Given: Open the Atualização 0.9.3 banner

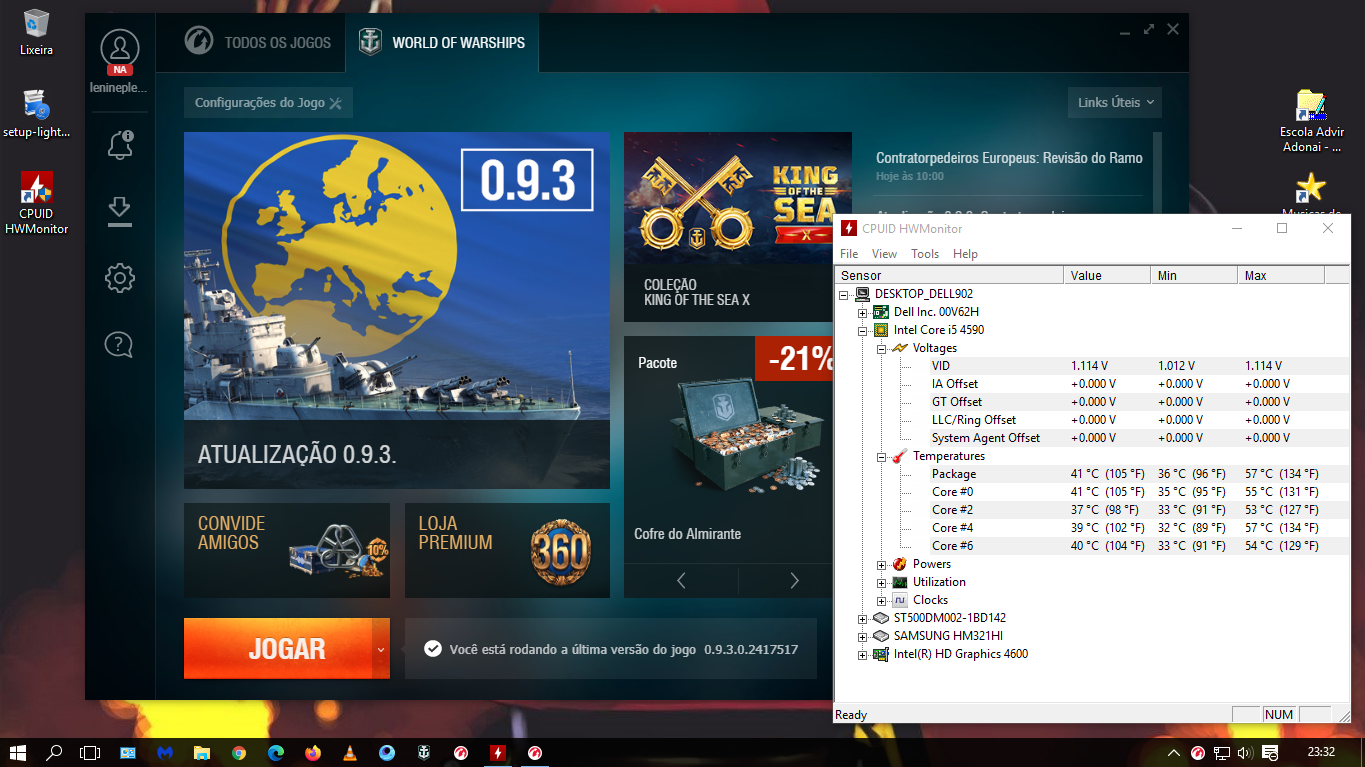Looking at the screenshot, I should point(397,310).
